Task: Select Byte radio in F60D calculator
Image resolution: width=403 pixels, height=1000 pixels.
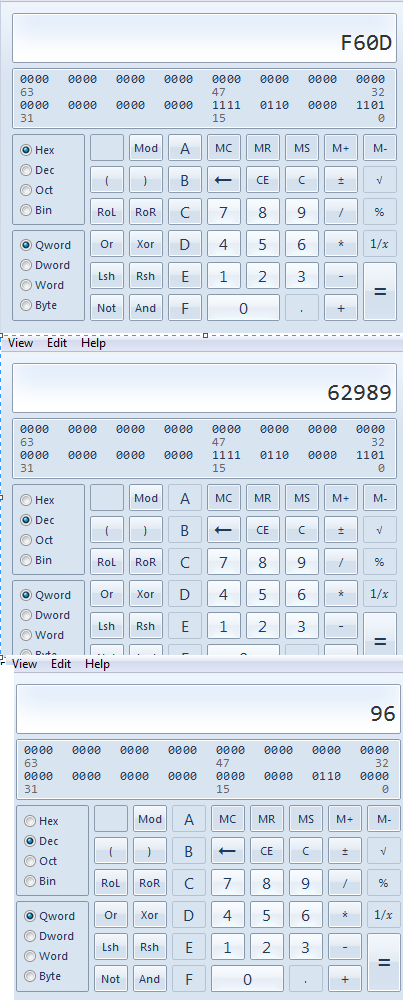Action: pos(39,305)
